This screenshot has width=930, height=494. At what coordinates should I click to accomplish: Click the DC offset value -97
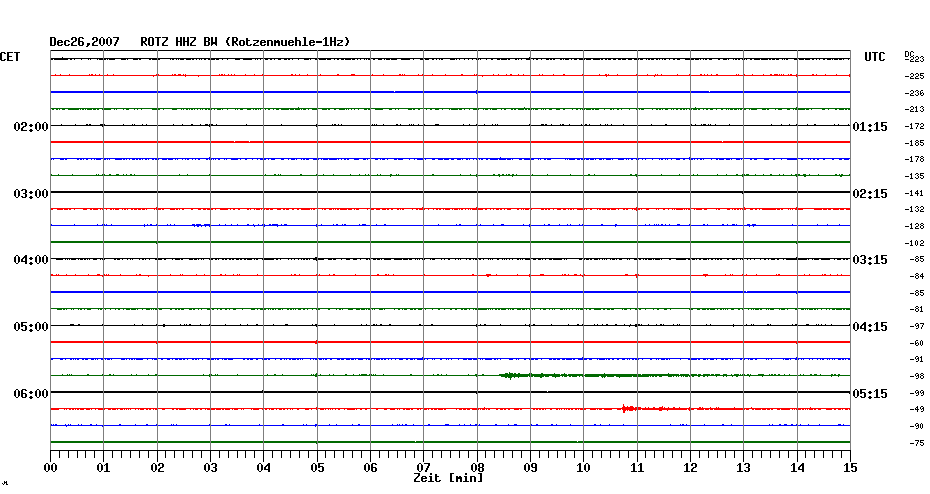pyautogui.click(x=916, y=327)
